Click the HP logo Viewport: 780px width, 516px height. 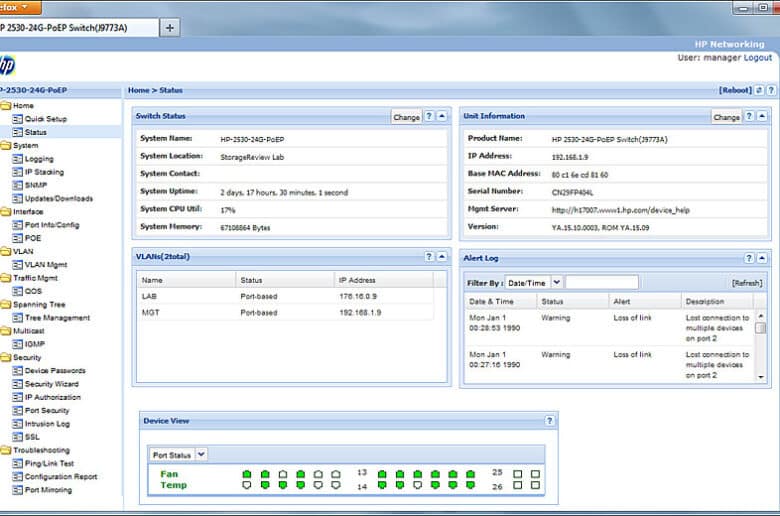7,65
